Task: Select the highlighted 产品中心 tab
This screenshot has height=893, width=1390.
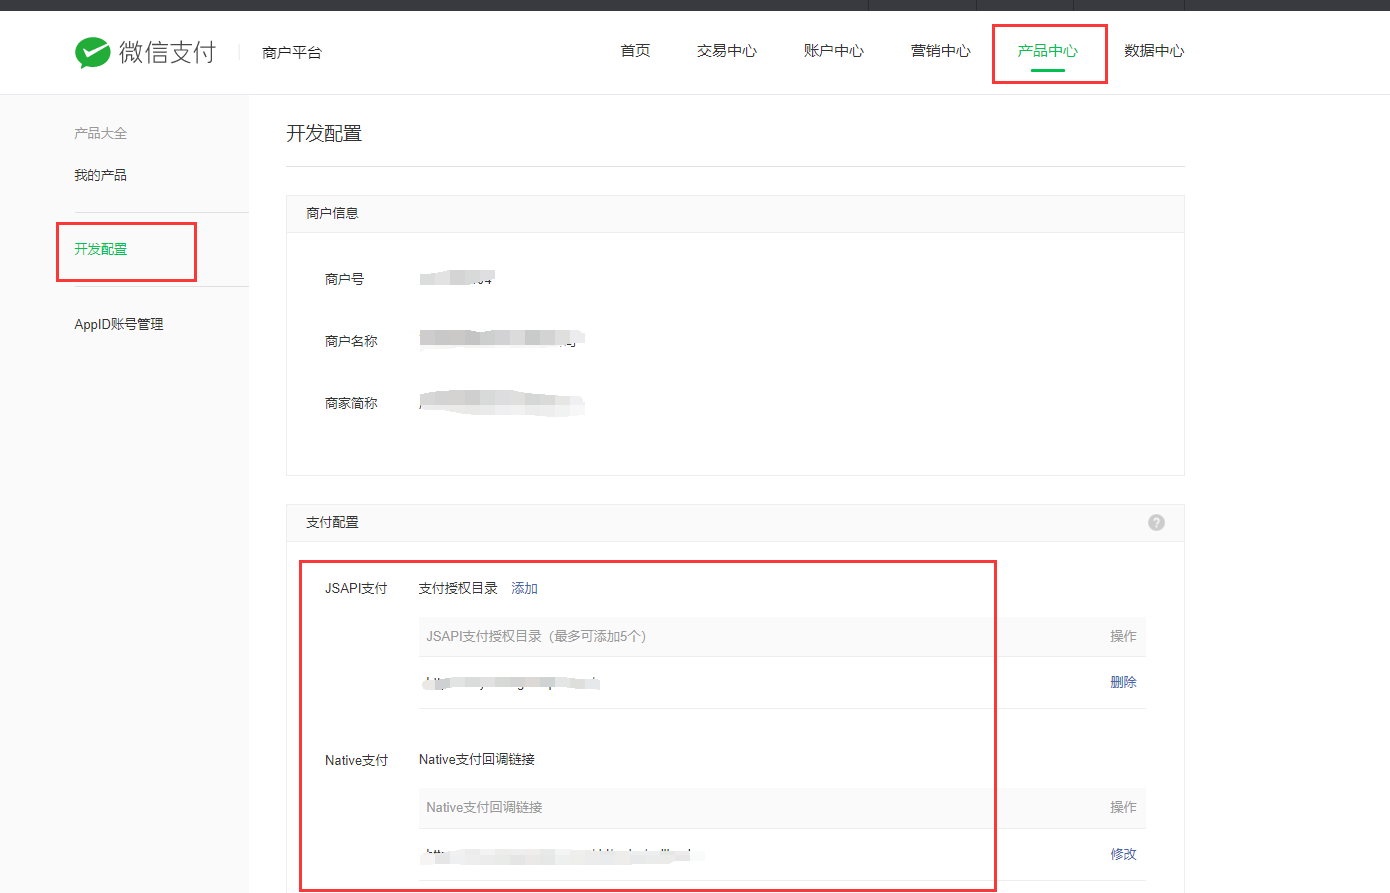Action: 1047,50
